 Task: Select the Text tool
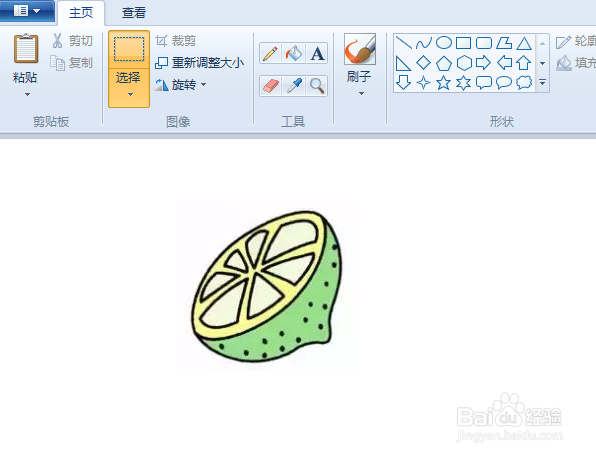[317, 53]
